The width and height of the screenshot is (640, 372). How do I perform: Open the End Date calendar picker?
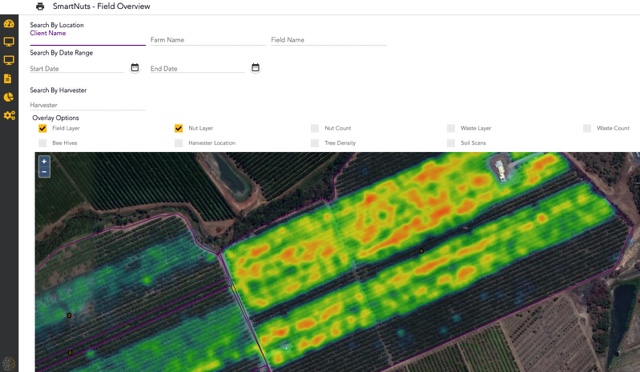(x=256, y=67)
